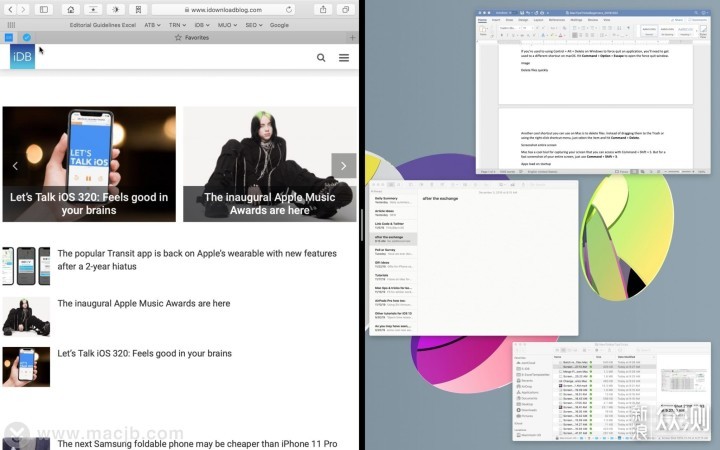Screen dimensions: 720x450
Task: Open Design tab in Word window
Action: click(x=523, y=20)
